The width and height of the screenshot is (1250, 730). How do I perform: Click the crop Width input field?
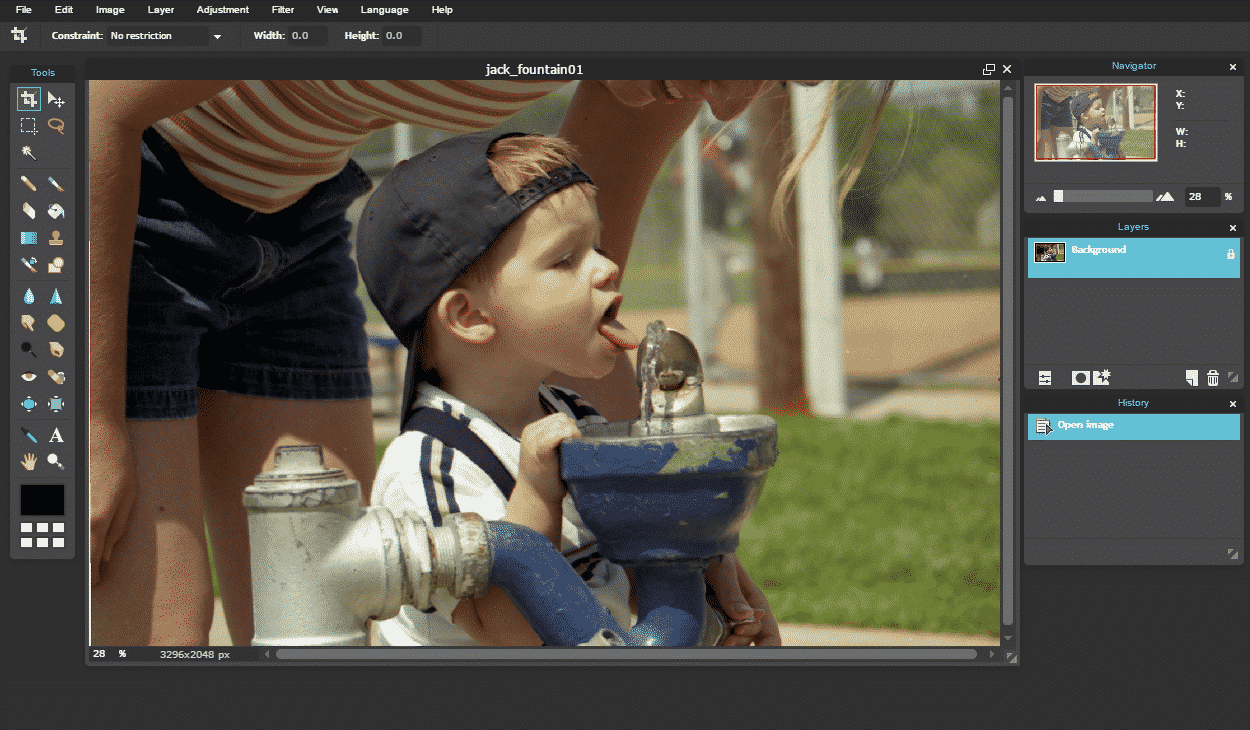(x=308, y=36)
